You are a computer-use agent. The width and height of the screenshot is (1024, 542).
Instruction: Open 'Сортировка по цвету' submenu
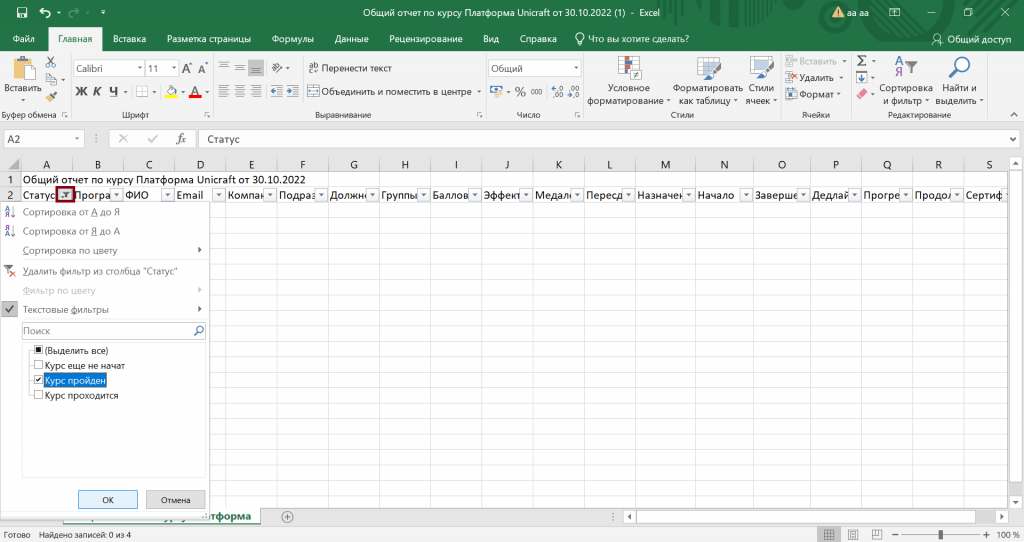click(x=104, y=250)
